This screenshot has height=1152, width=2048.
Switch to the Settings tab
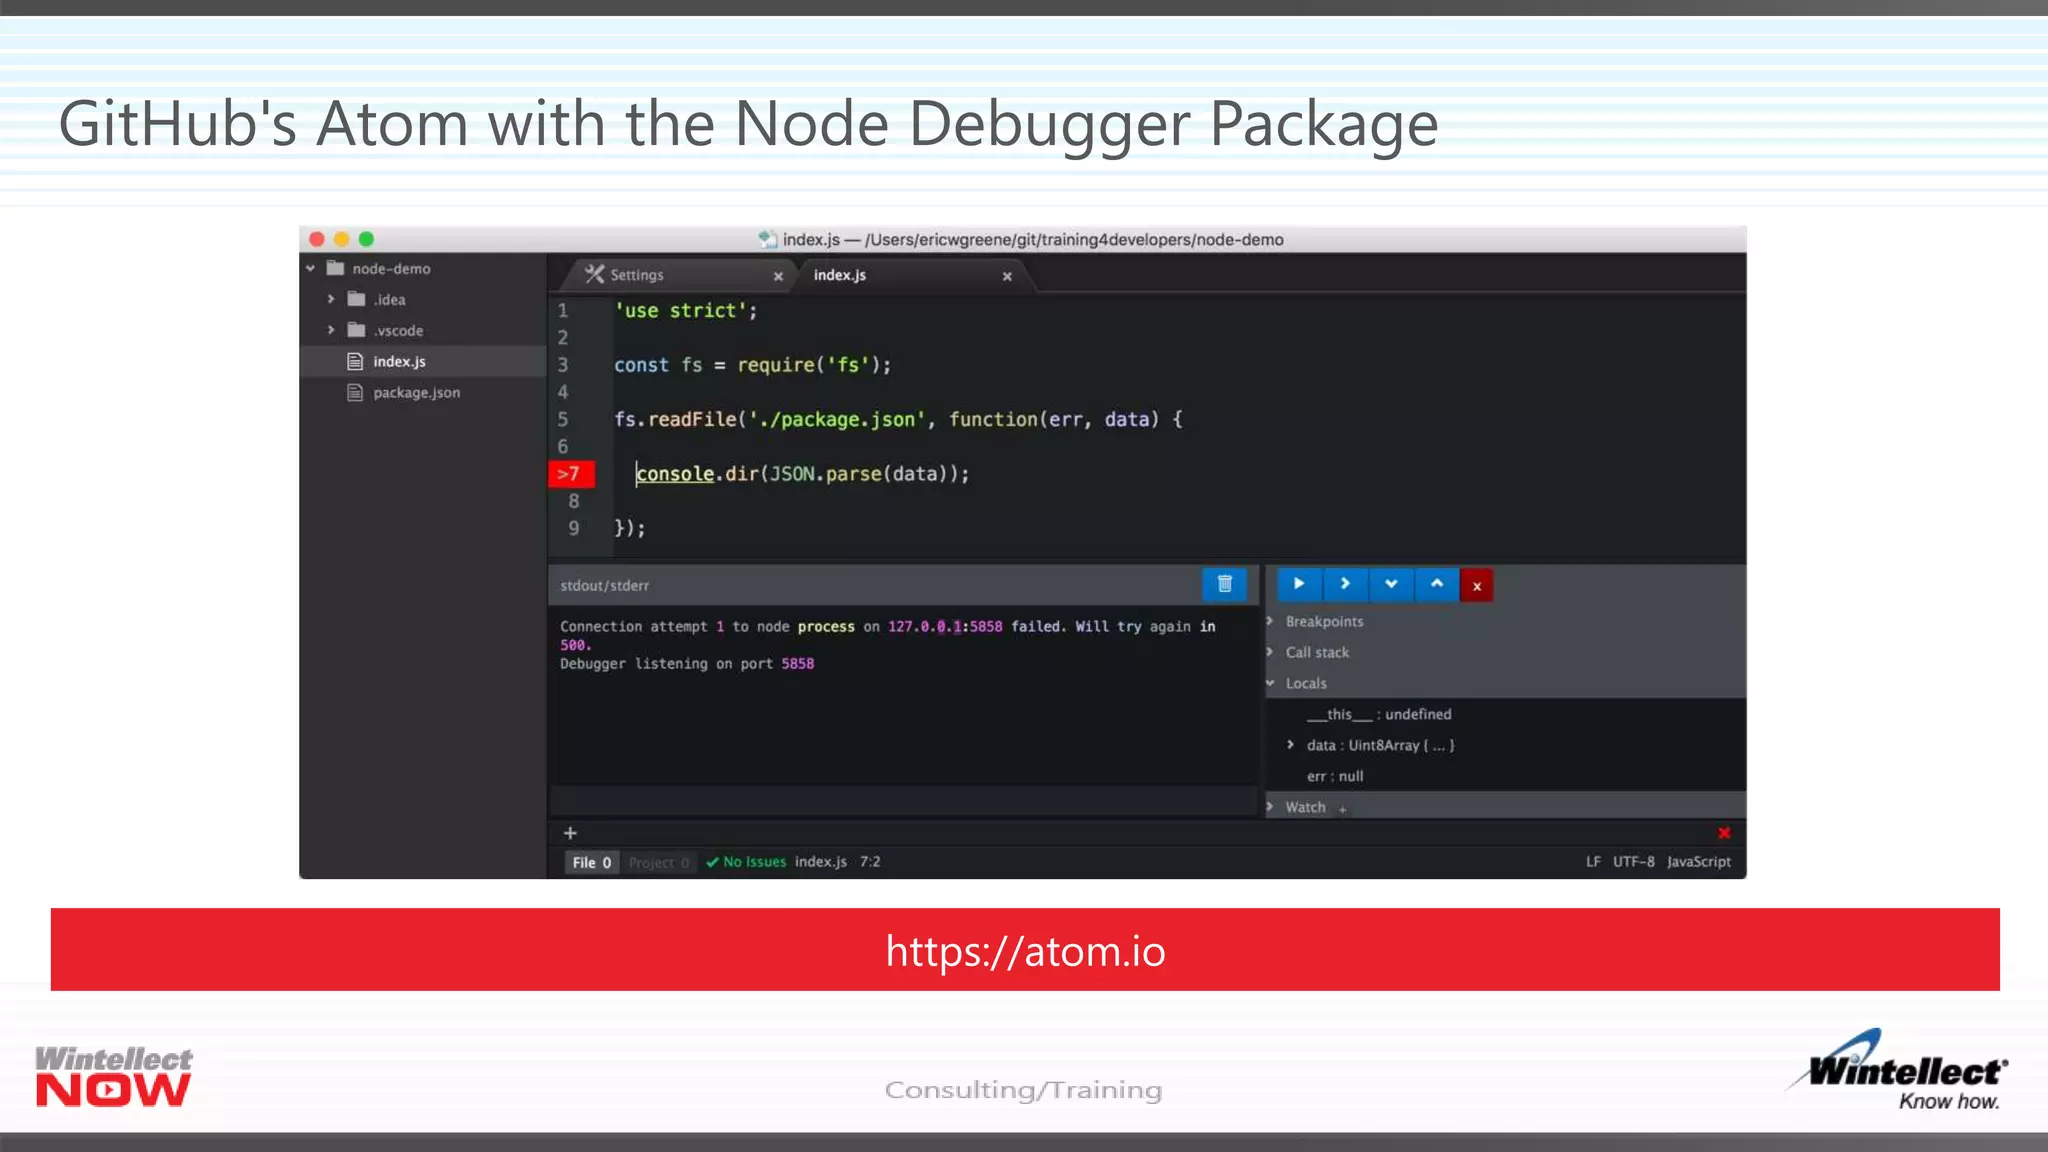click(x=680, y=275)
